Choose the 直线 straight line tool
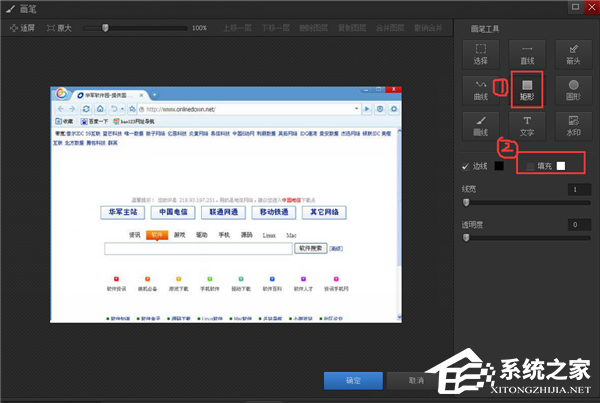Image resolution: width=600 pixels, height=403 pixels. point(527,54)
